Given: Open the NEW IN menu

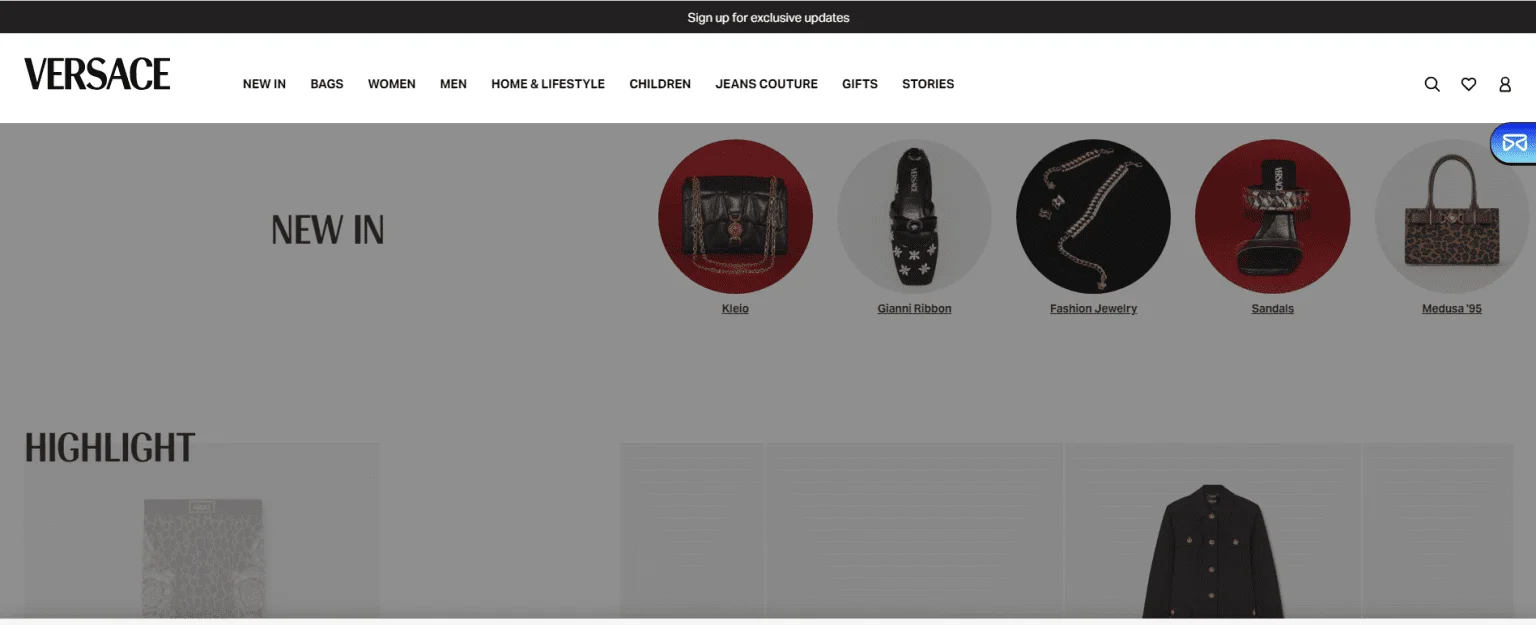Looking at the screenshot, I should [x=264, y=84].
